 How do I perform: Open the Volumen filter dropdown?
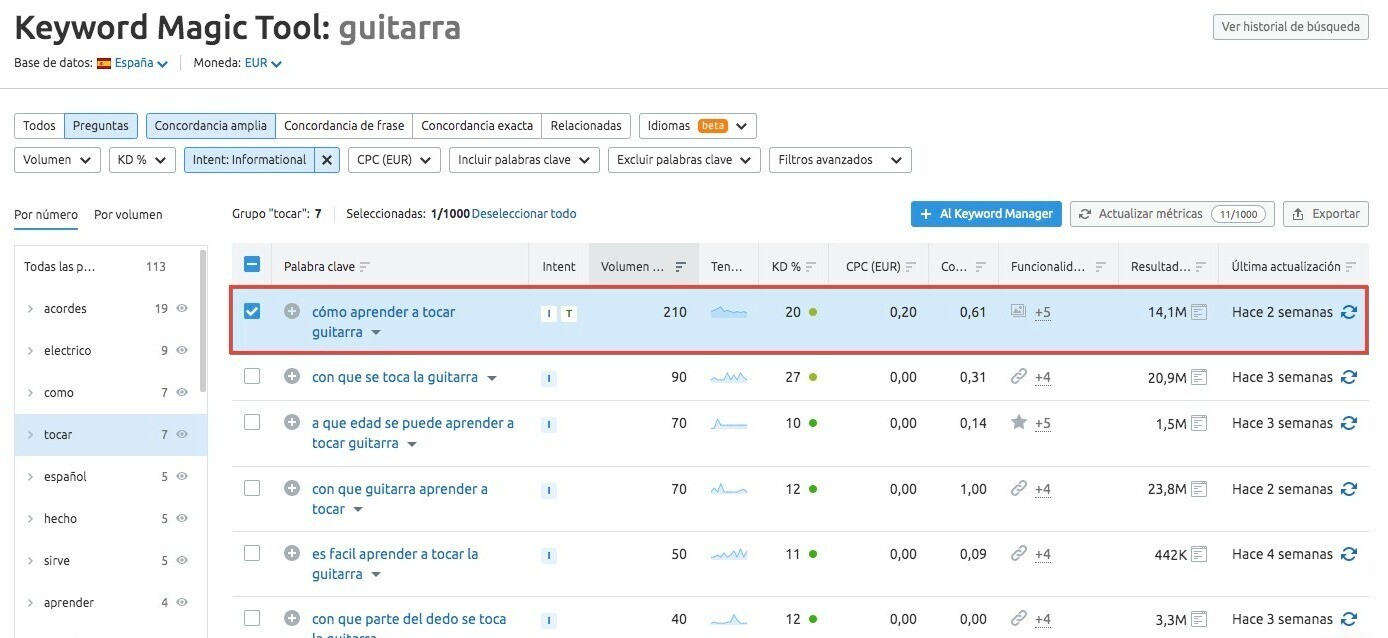[57, 160]
